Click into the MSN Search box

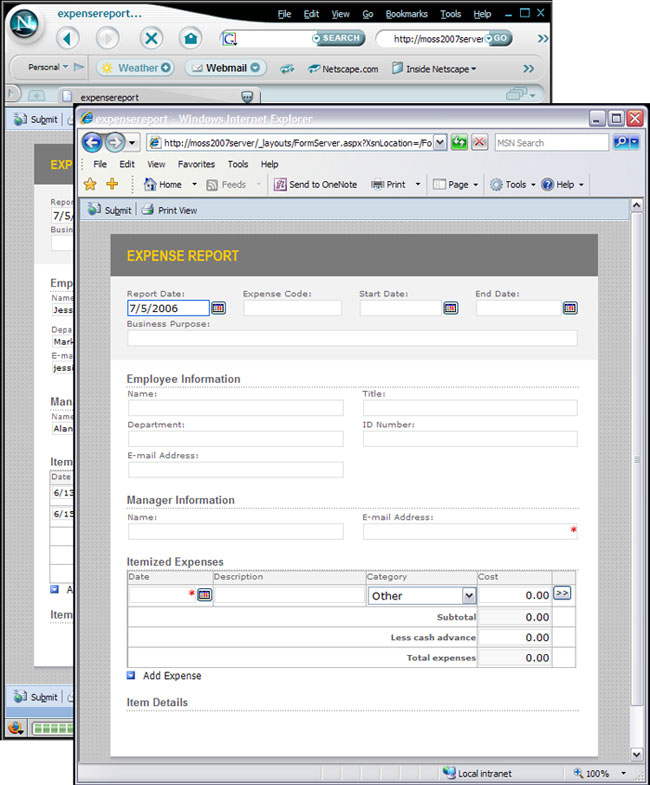point(551,143)
